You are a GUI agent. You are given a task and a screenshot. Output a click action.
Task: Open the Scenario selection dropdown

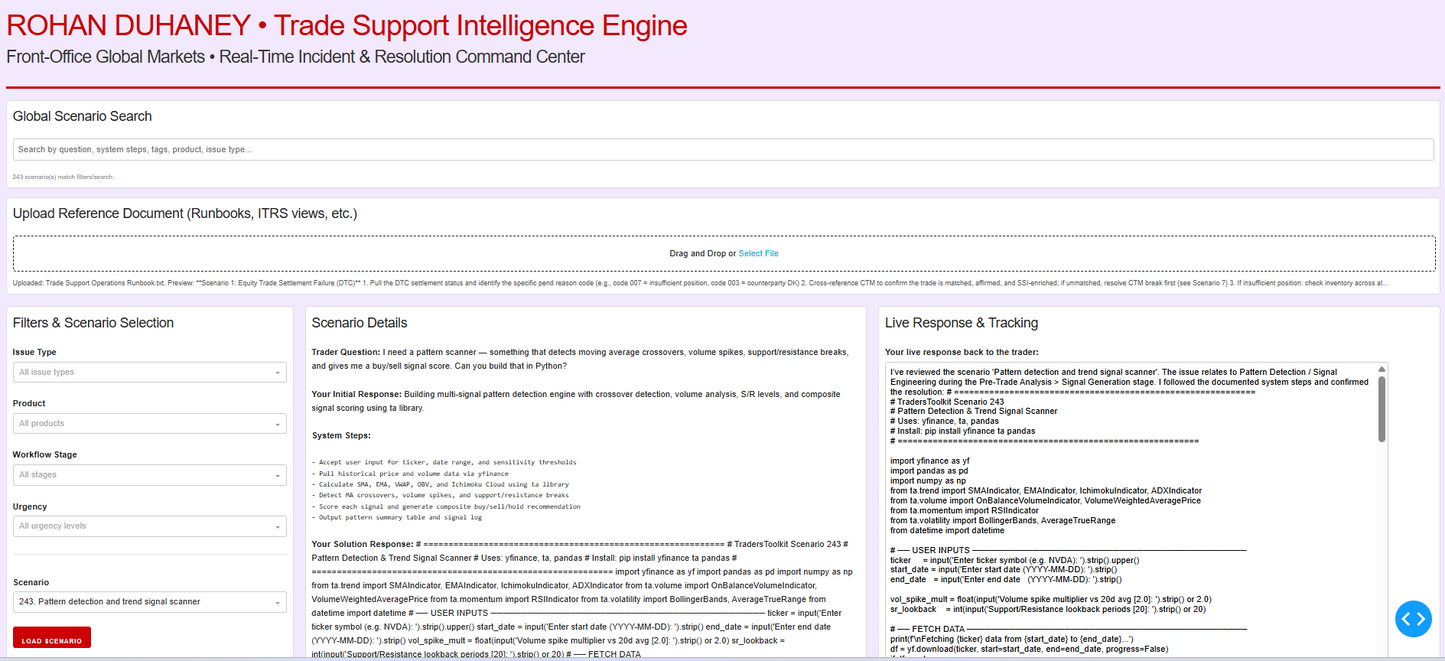pos(150,602)
